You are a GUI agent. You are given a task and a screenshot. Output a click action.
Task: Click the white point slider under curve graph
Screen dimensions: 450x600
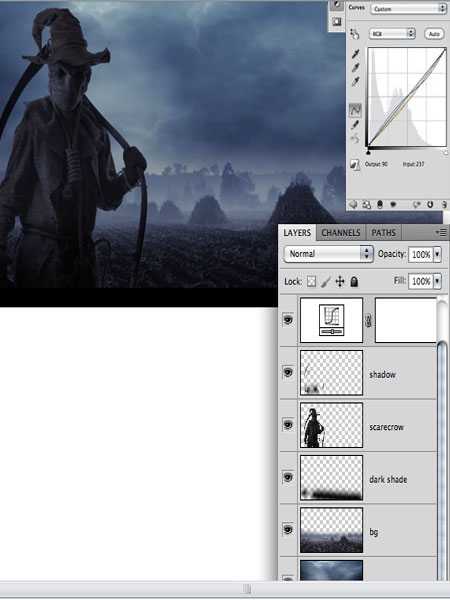coord(445,153)
